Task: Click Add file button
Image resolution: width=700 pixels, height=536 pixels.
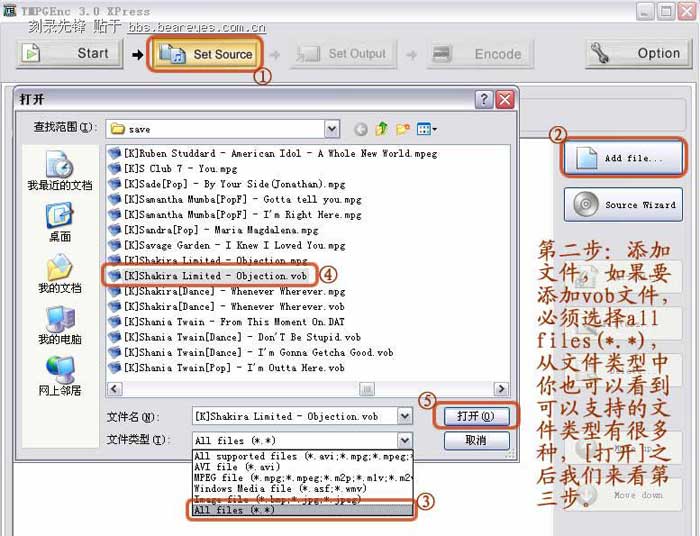Action: (x=623, y=158)
